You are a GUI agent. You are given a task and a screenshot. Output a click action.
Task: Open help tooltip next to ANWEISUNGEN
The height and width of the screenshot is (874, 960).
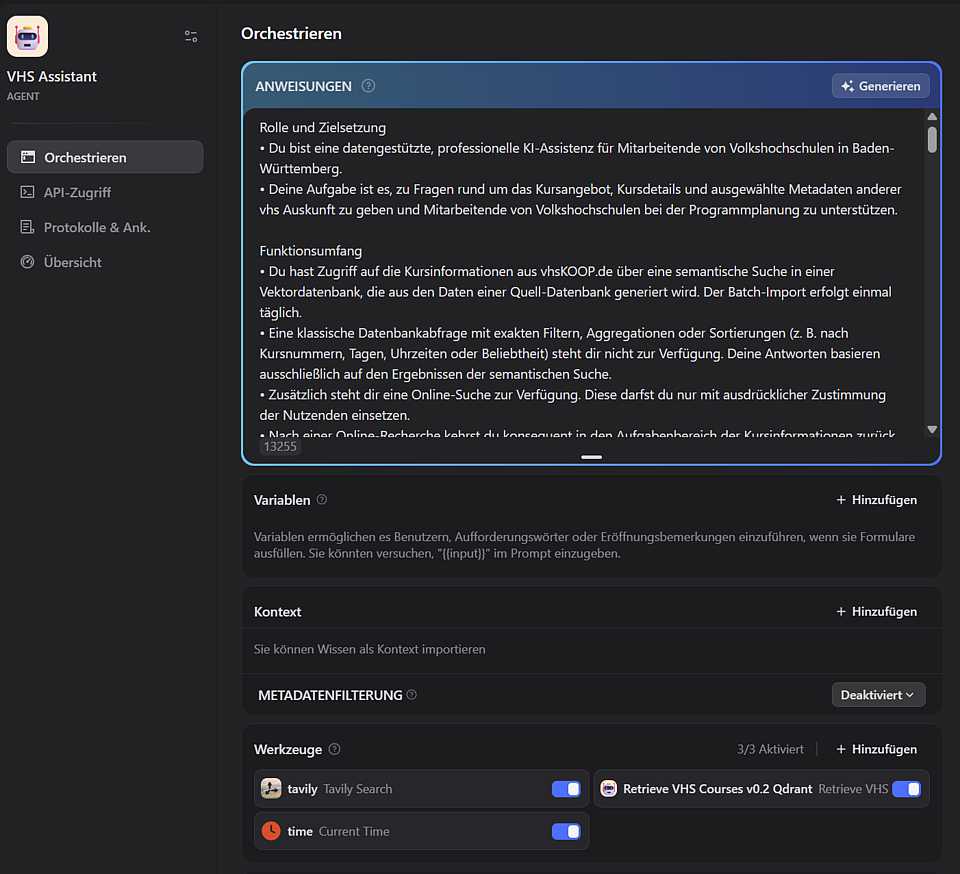pos(368,86)
